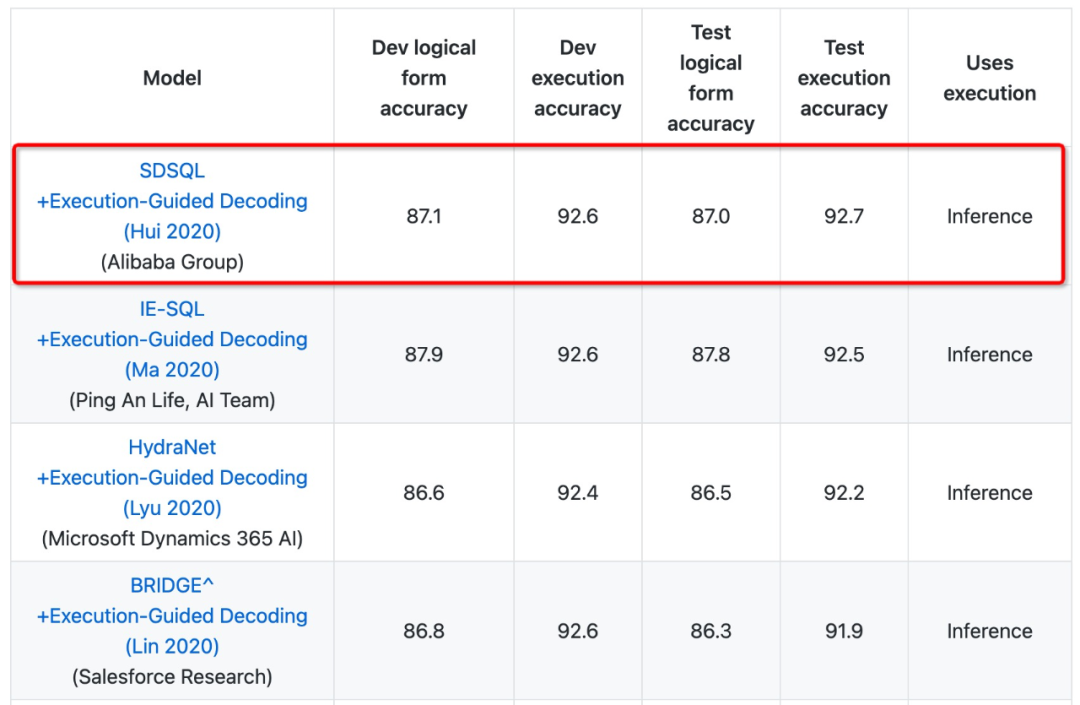This screenshot has width=1080, height=705.
Task: Click the Uses execution column header
Action: click(x=989, y=78)
